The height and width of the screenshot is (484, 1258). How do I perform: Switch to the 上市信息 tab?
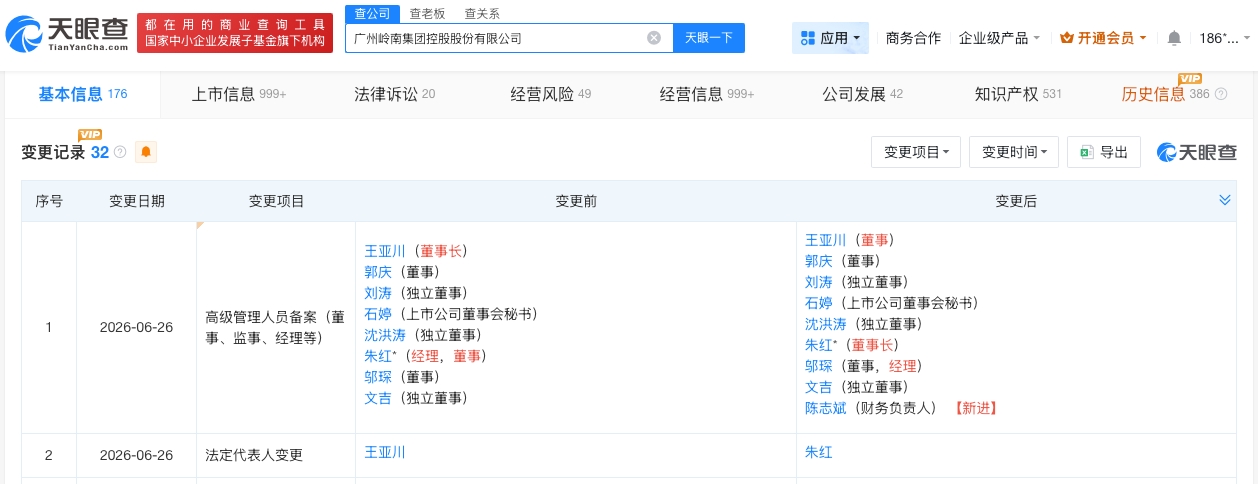(x=239, y=94)
